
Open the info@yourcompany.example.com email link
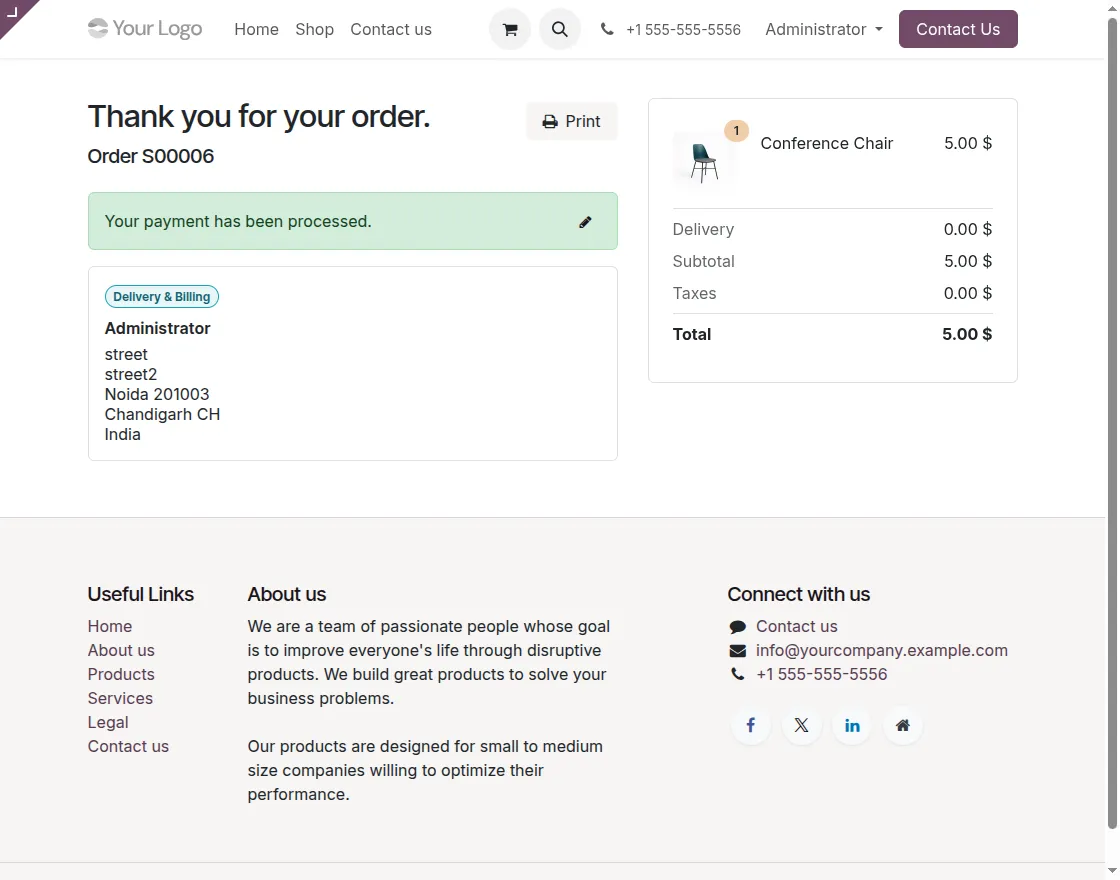click(x=881, y=650)
